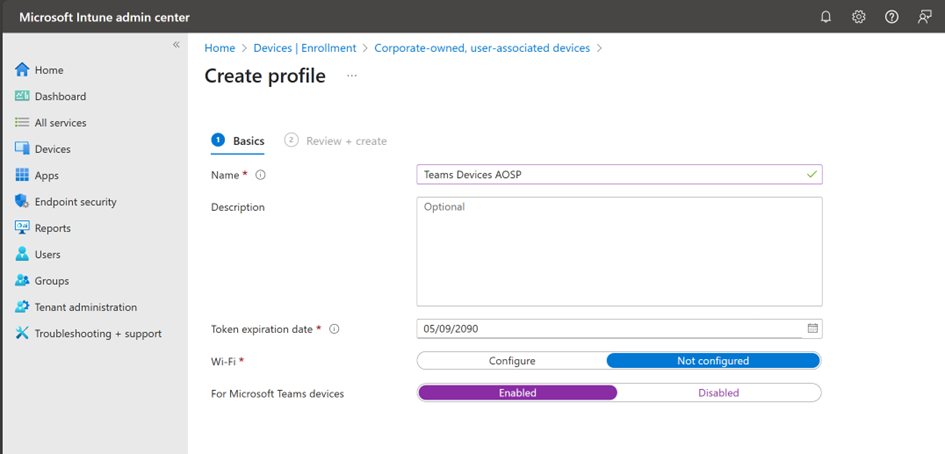Open the notifications bell icon

pyautogui.click(x=826, y=17)
